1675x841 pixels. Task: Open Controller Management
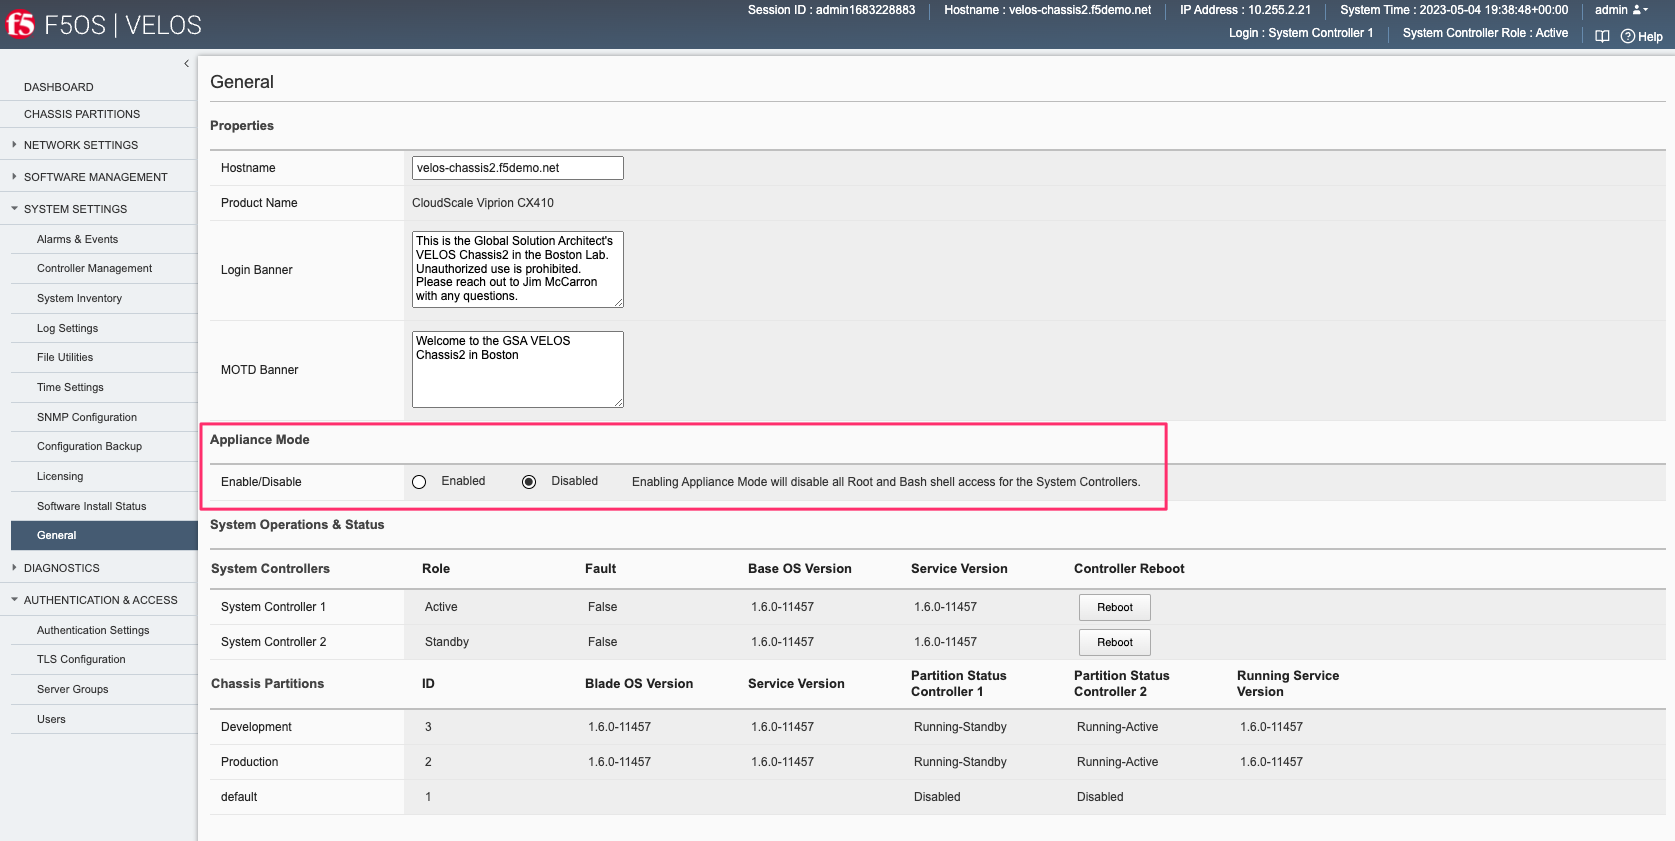[x=94, y=268]
